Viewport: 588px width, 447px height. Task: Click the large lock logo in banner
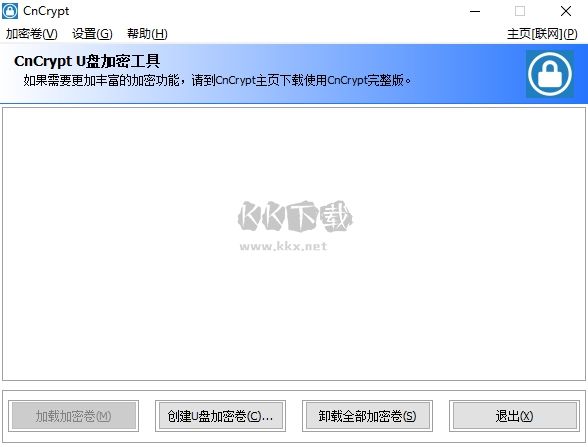550,74
